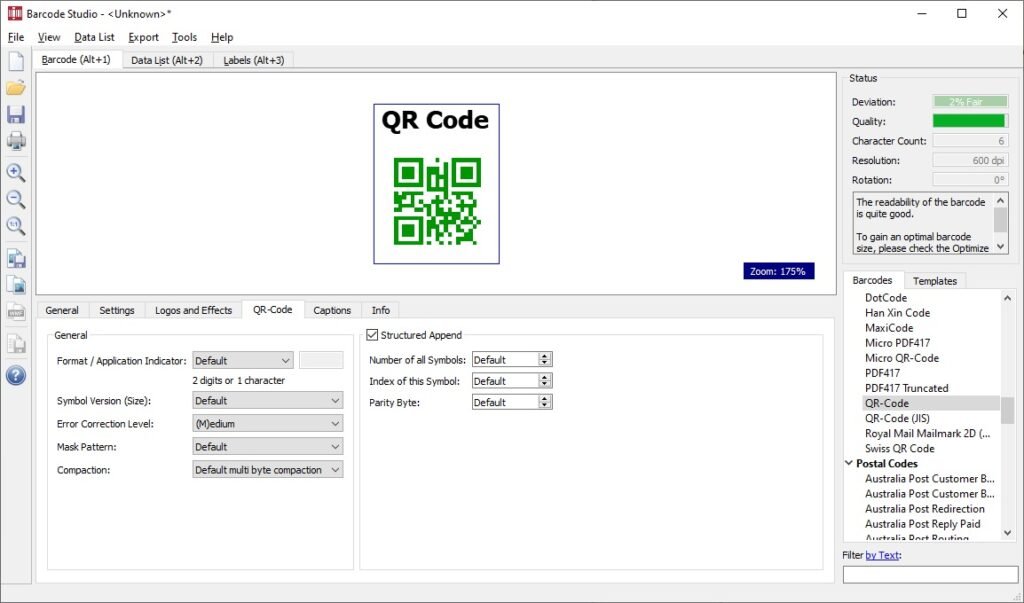Open the Mask Pattern dropdown
Screen dimensions: 1024x603
coord(268,447)
